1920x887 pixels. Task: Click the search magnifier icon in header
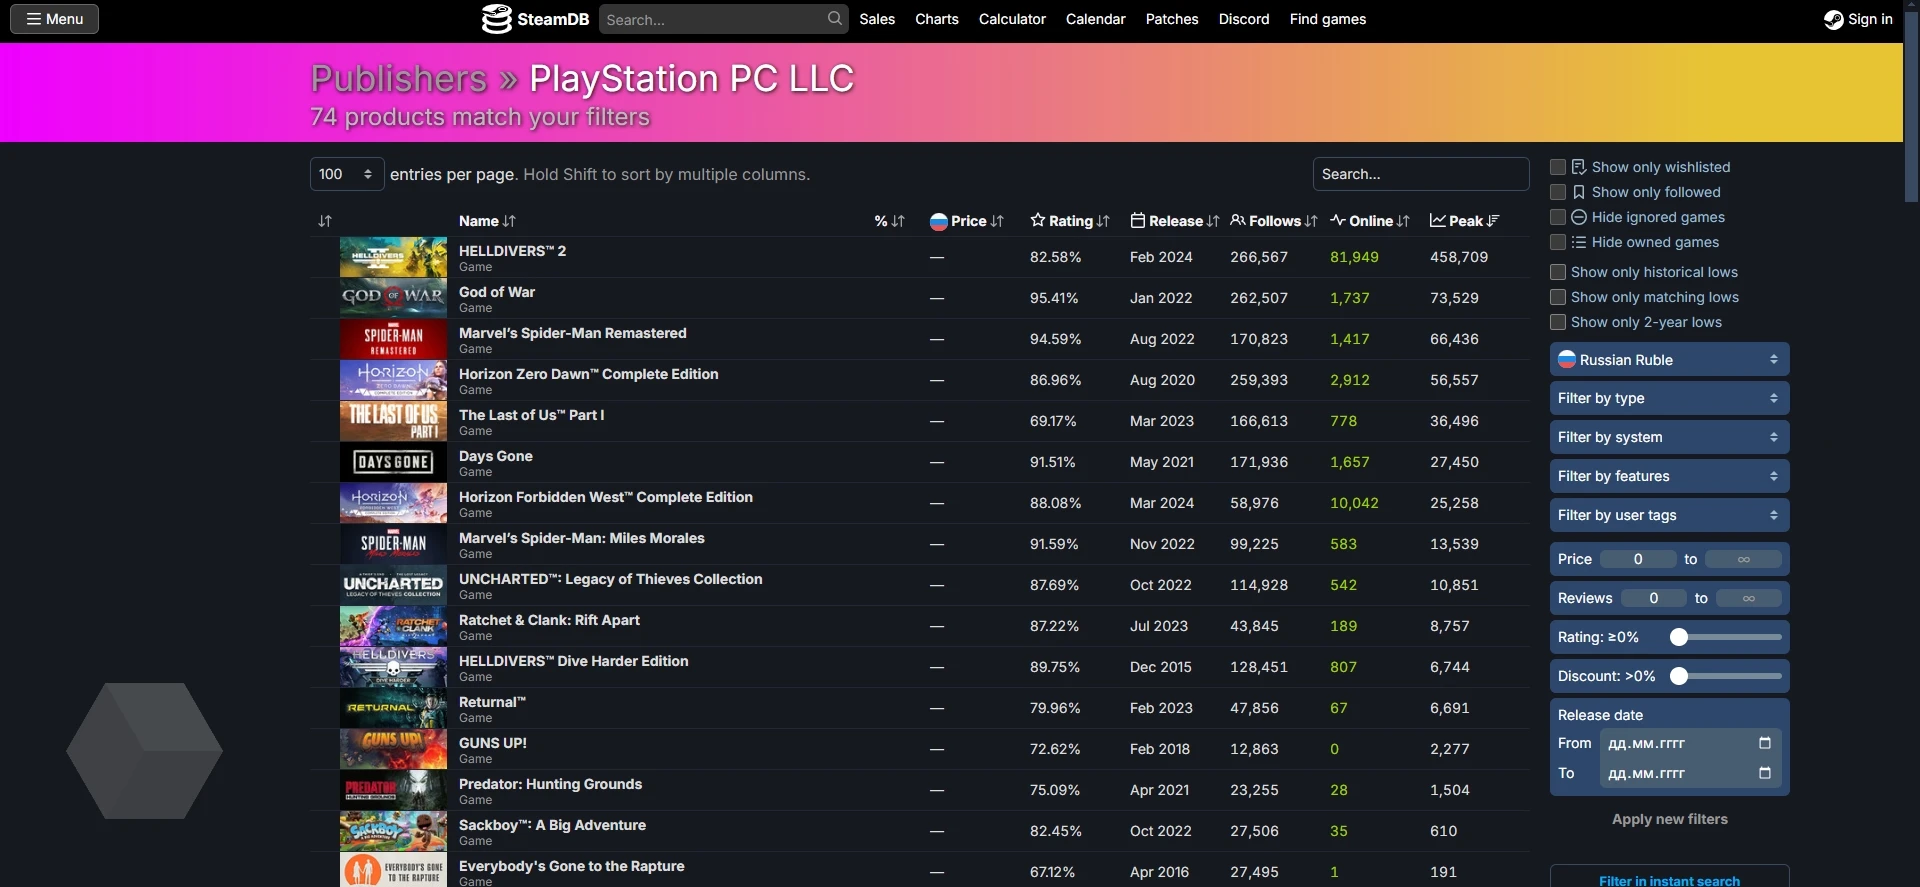click(x=835, y=18)
